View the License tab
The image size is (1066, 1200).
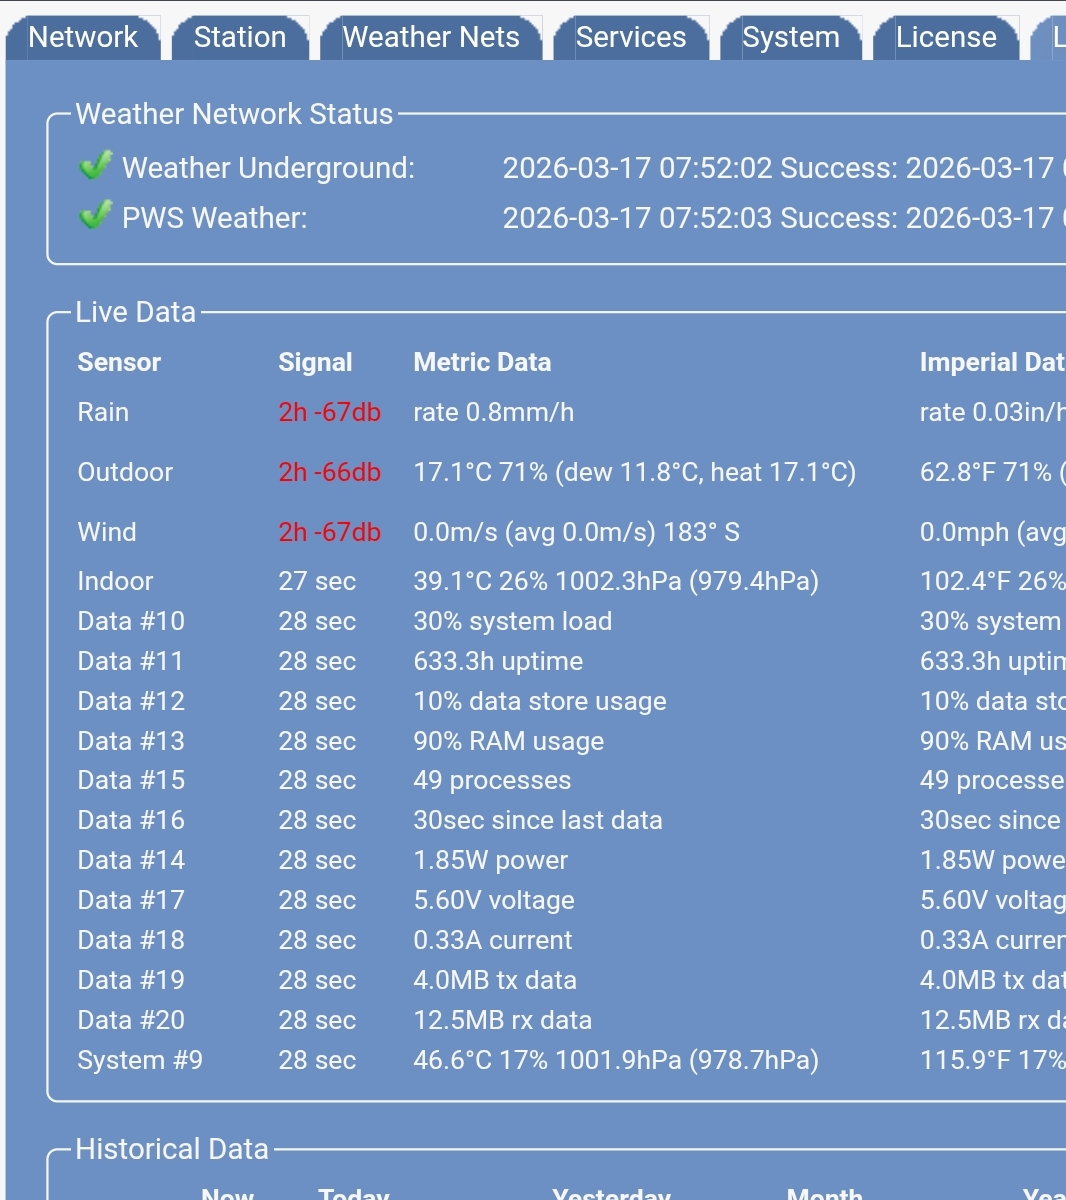946,37
